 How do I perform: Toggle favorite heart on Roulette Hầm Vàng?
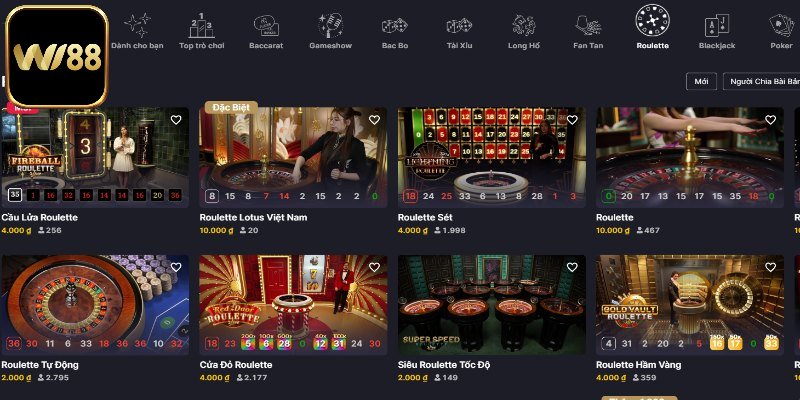(770, 267)
